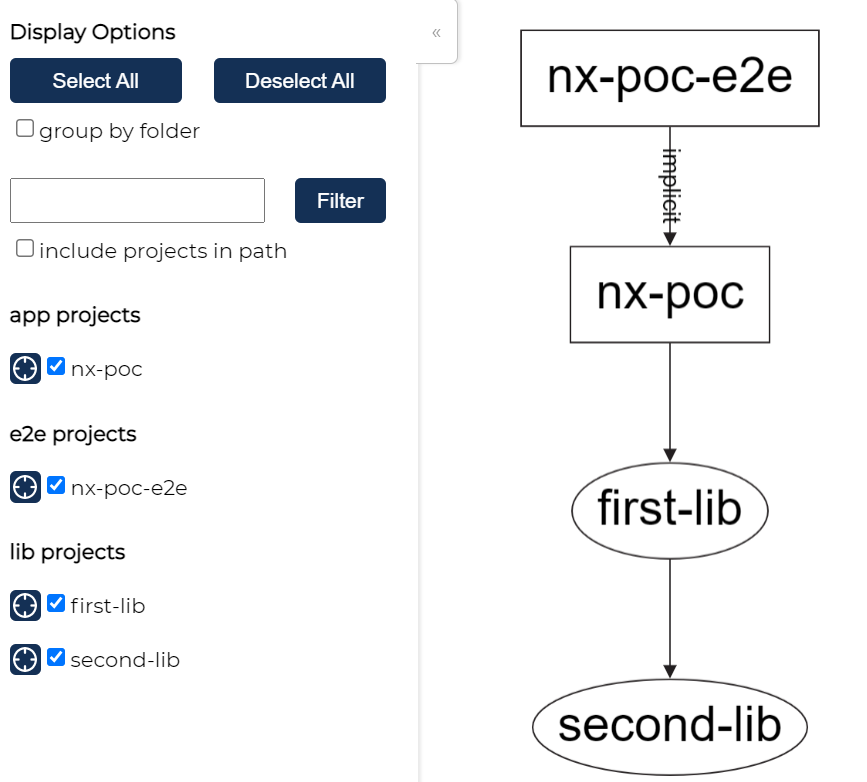Collapse the Display Options sidebar
Viewport: 867px width, 782px height.
click(436, 32)
